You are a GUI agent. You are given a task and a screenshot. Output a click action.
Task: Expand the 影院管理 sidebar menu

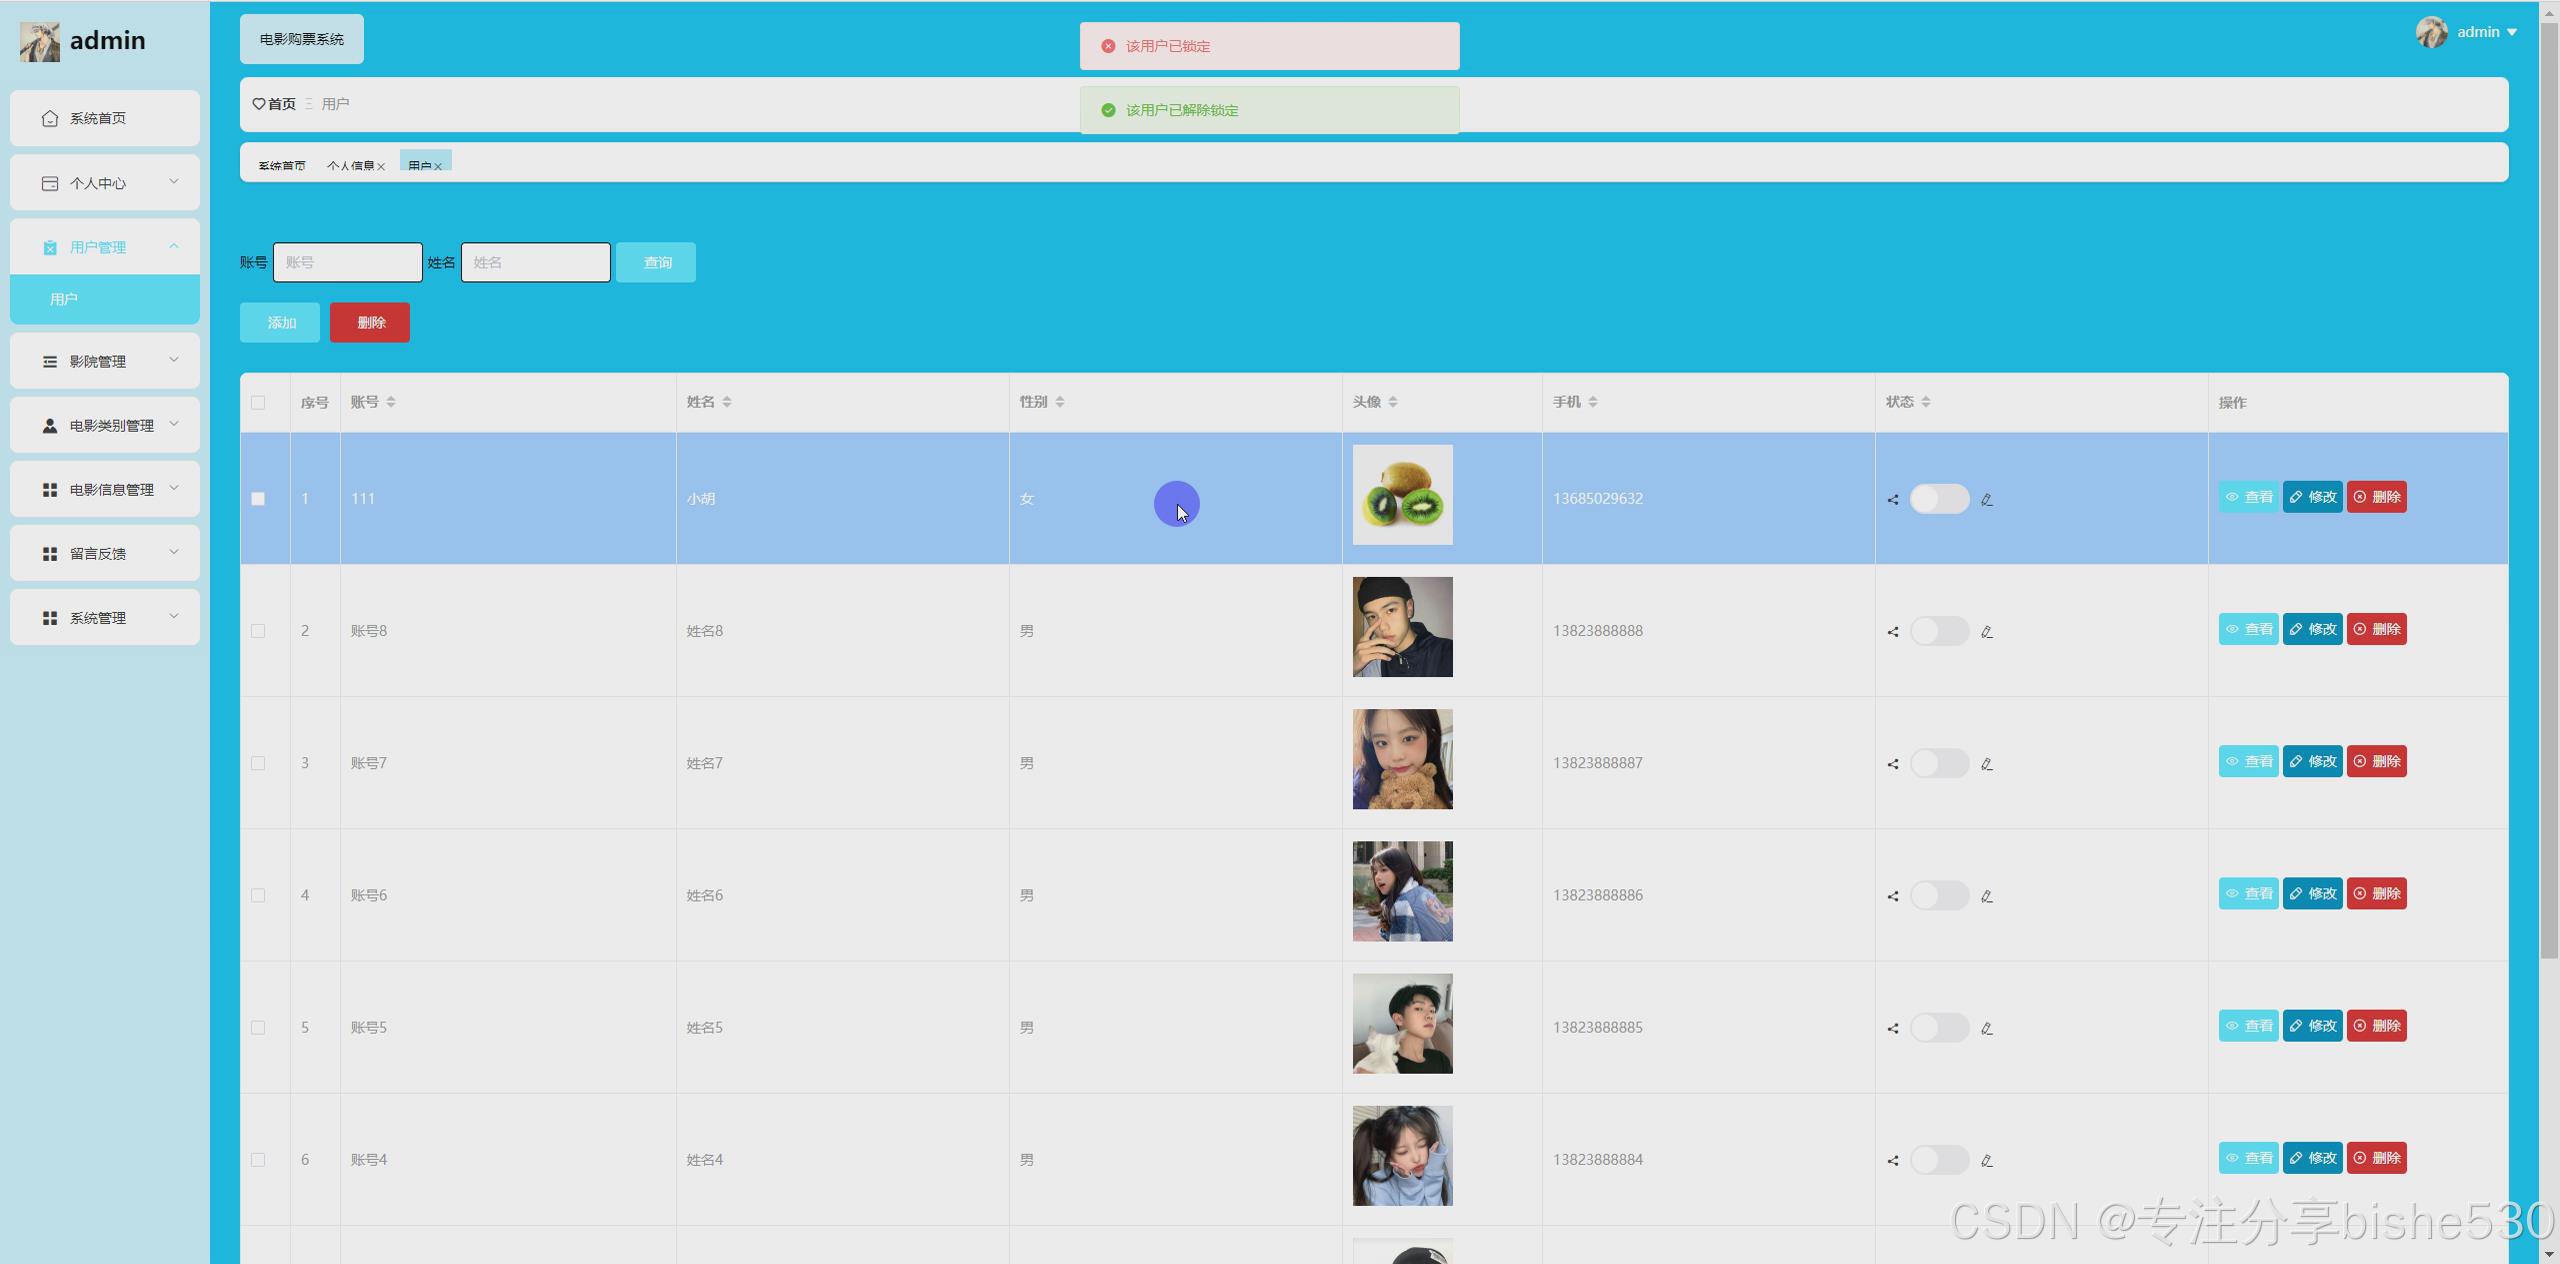tap(105, 361)
